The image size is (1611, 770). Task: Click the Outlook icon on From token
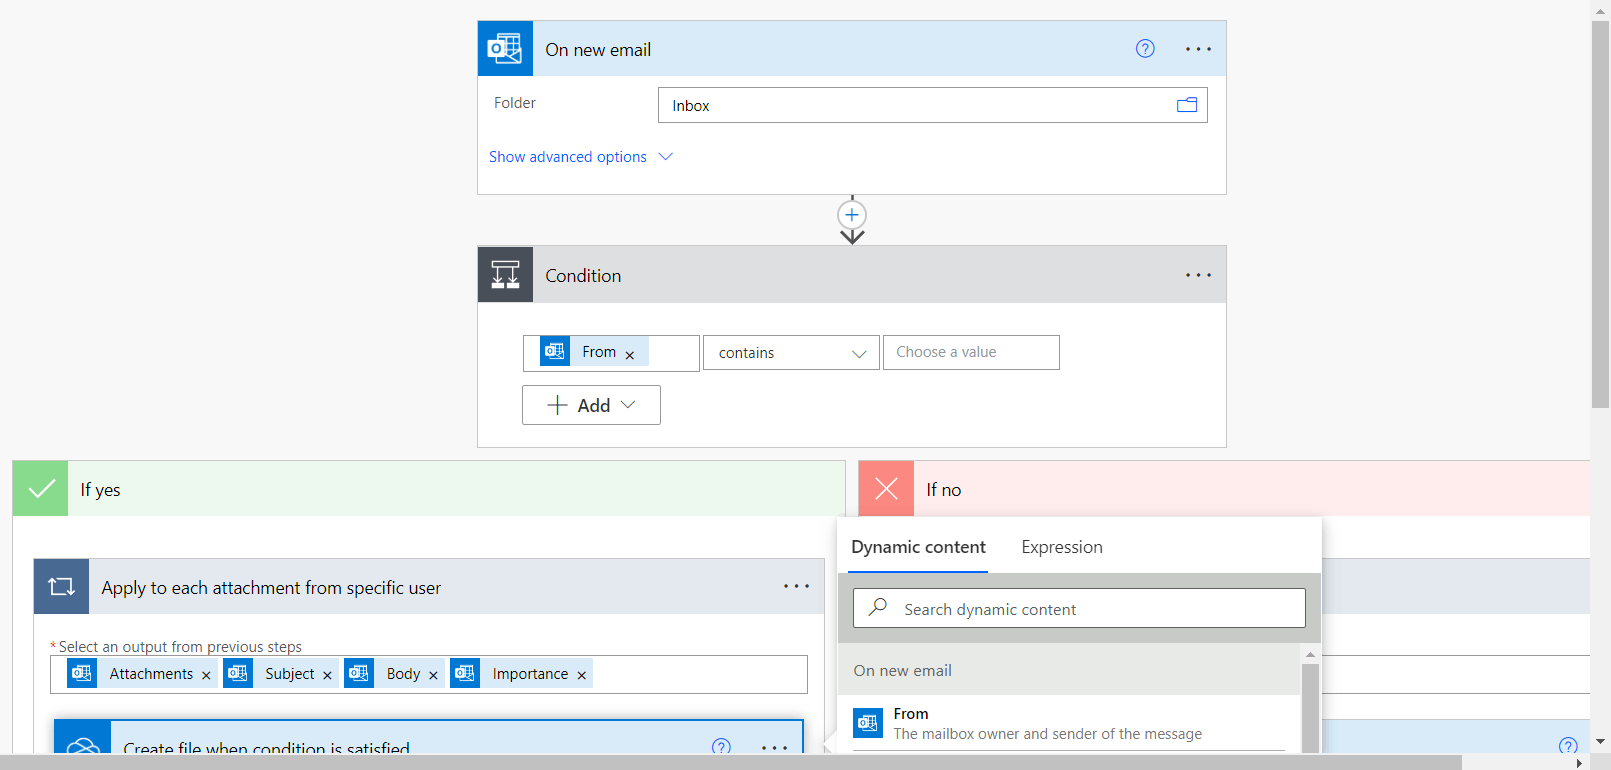click(x=555, y=351)
